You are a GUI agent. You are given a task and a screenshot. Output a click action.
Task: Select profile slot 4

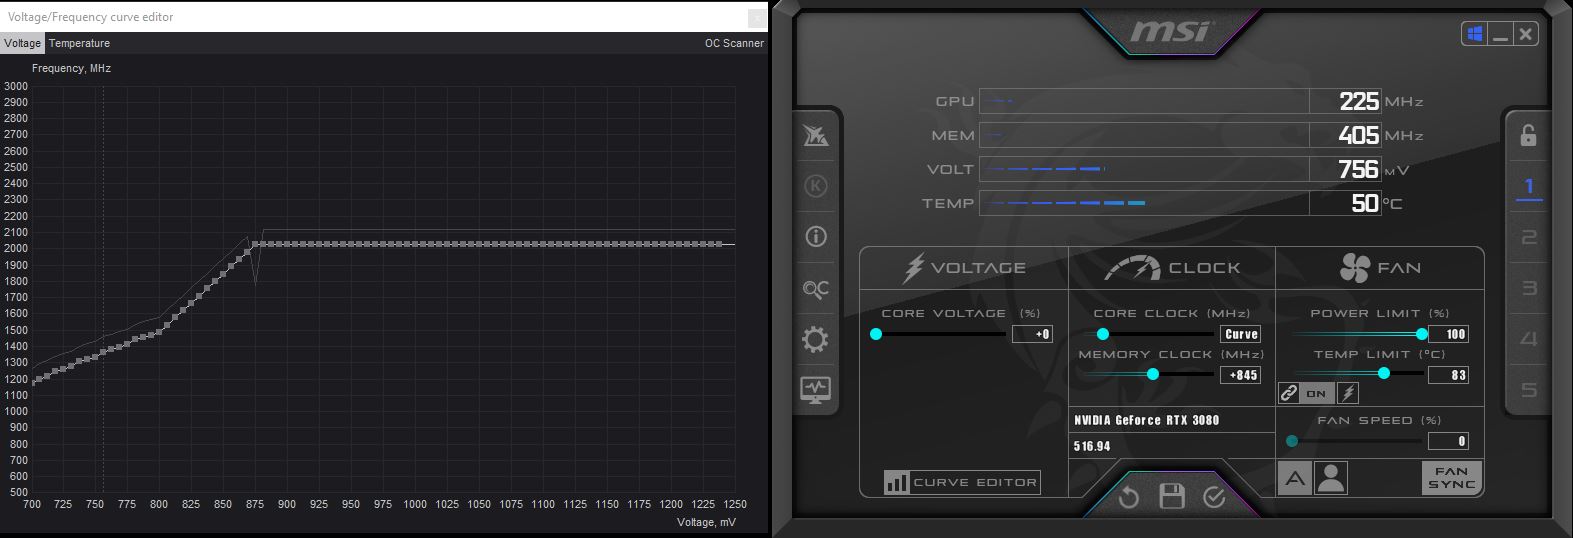pos(1528,339)
